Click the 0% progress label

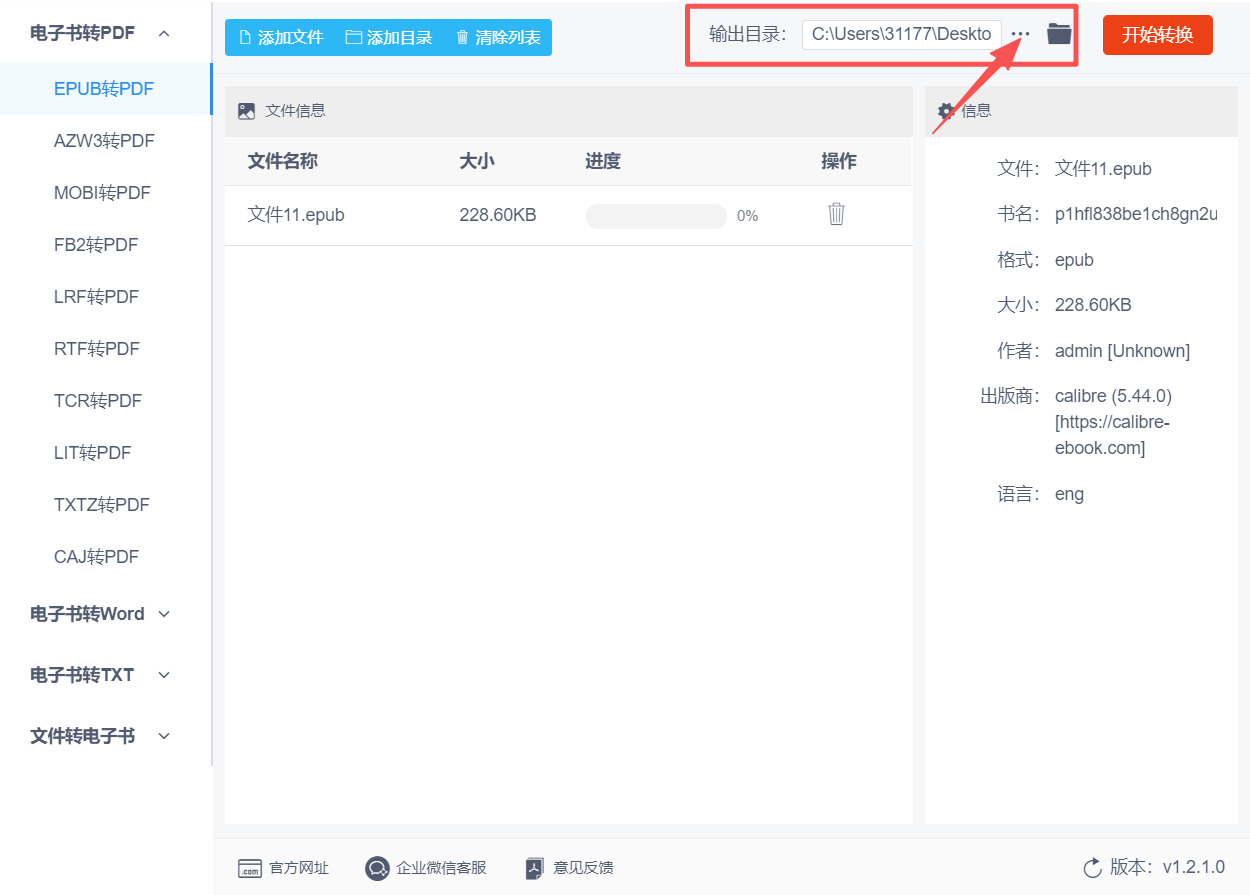pos(747,216)
